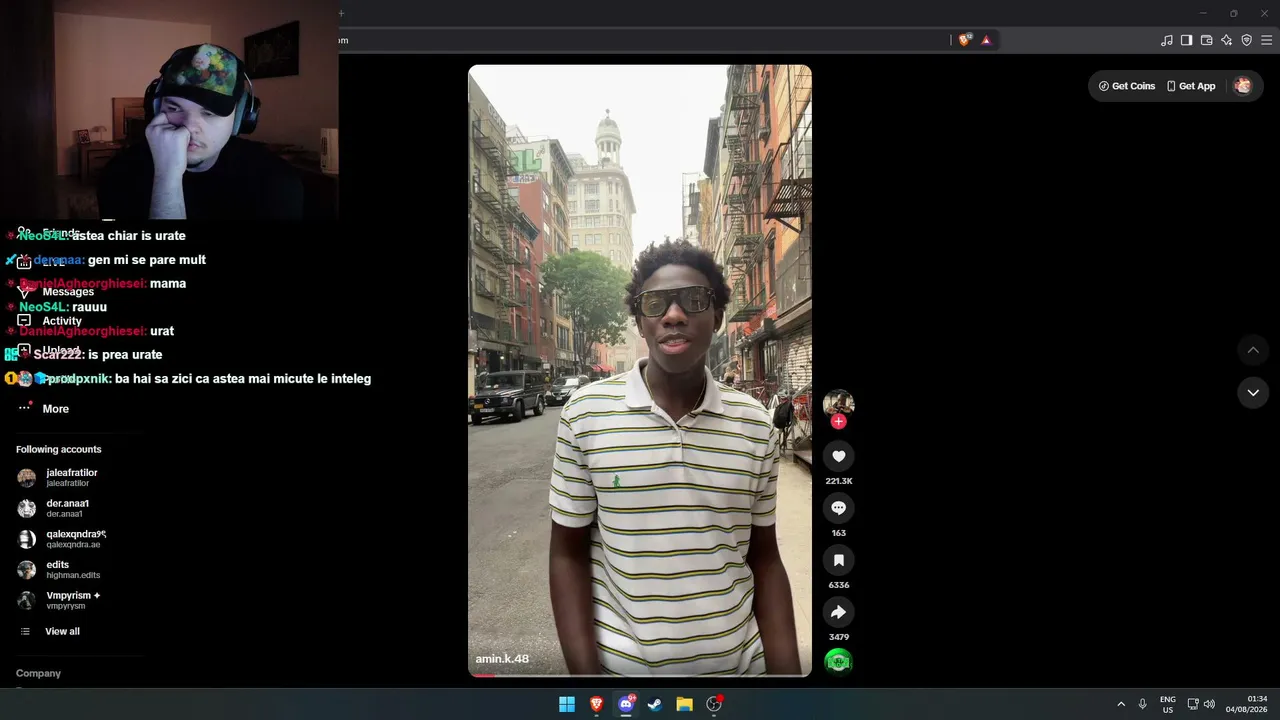Open the der.anaa1 following account
This screenshot has height=720, width=1280.
coord(54,508)
